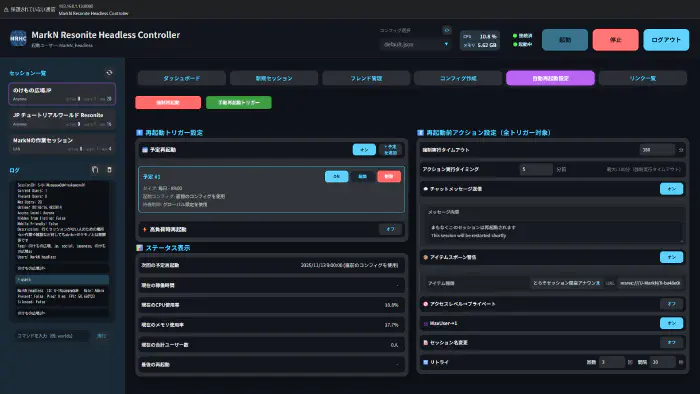
Task: Click the lightning bolt icon for 高負荷時再起動
Action: [x=145, y=229]
